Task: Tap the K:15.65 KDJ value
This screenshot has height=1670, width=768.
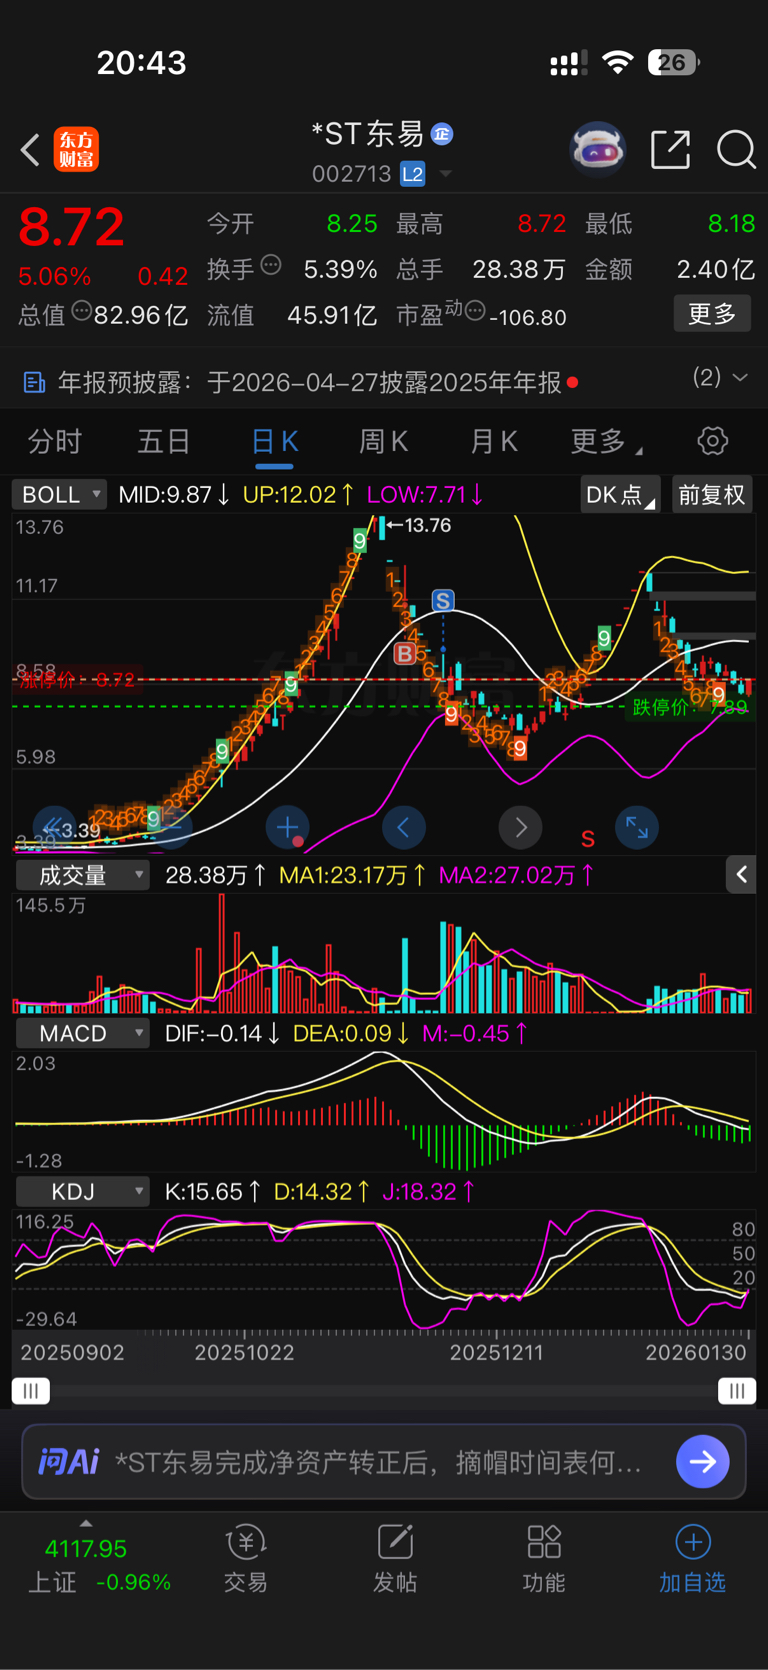Action: pyautogui.click(x=213, y=1191)
